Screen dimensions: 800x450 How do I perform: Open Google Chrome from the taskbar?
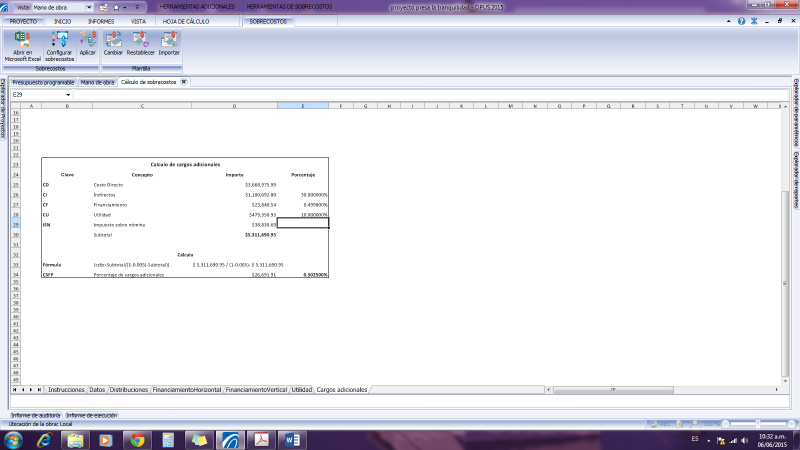[135, 439]
